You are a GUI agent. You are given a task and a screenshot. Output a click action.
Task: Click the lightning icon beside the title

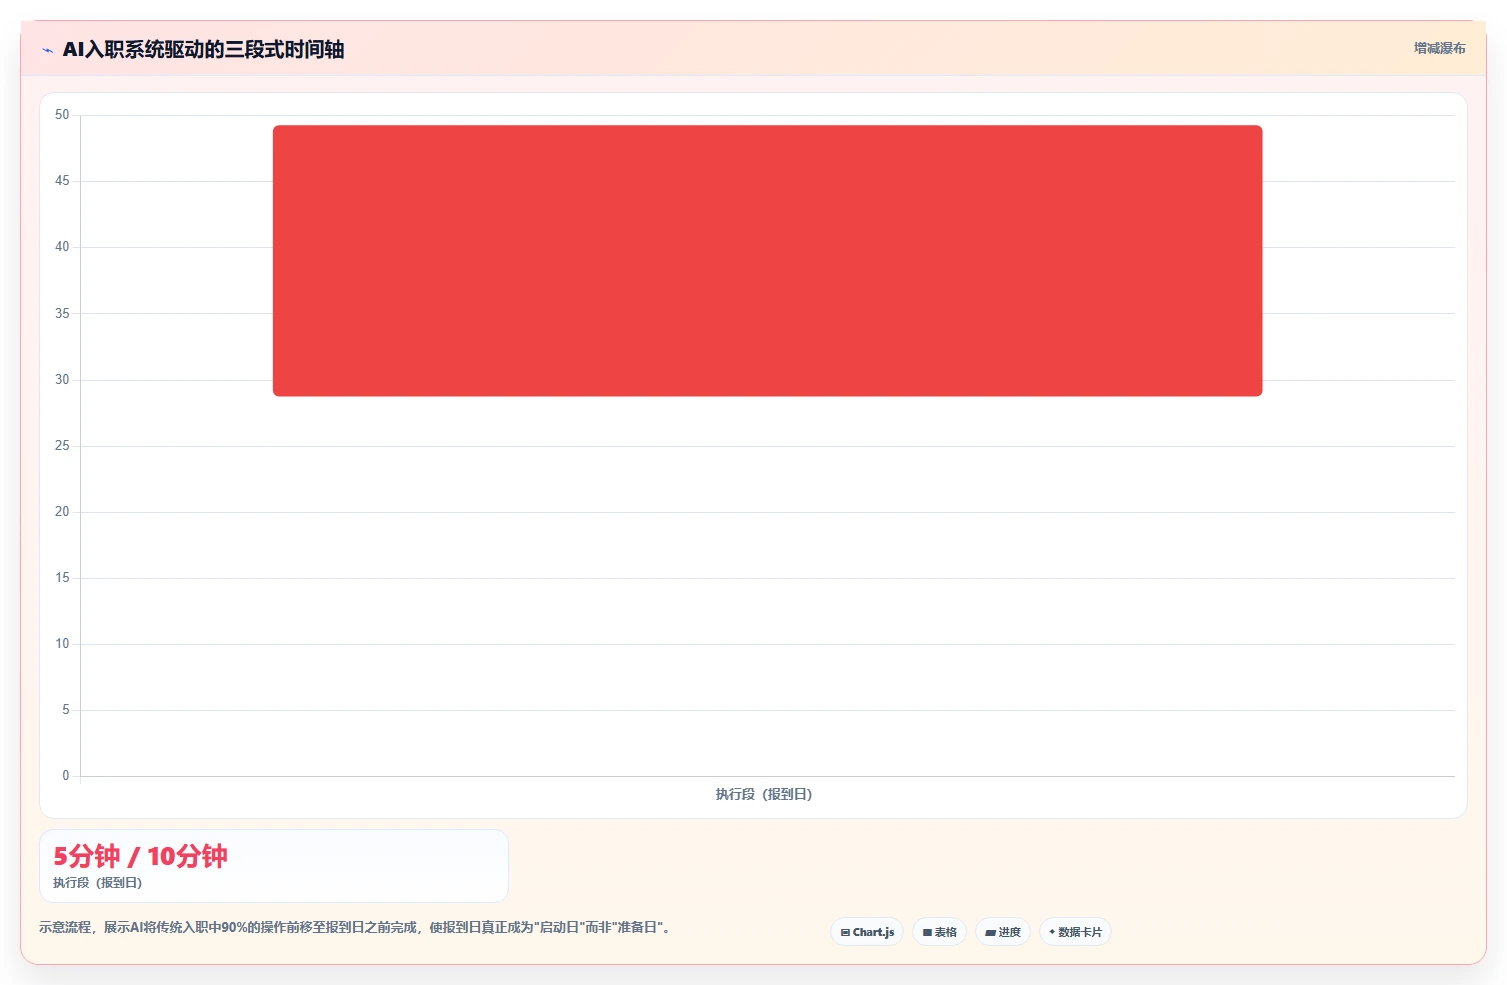click(47, 50)
